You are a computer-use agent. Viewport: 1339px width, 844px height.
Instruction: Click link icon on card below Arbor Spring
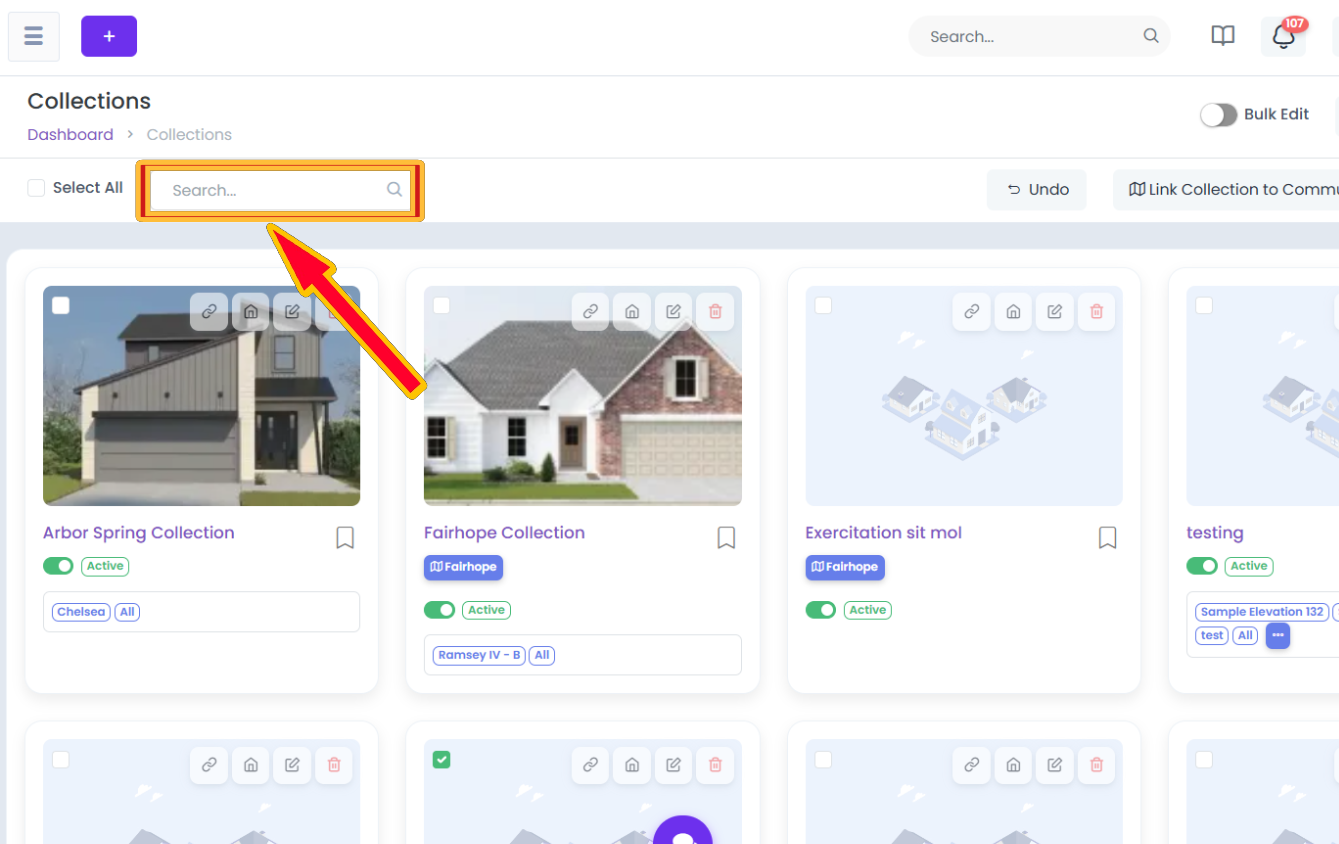(209, 765)
